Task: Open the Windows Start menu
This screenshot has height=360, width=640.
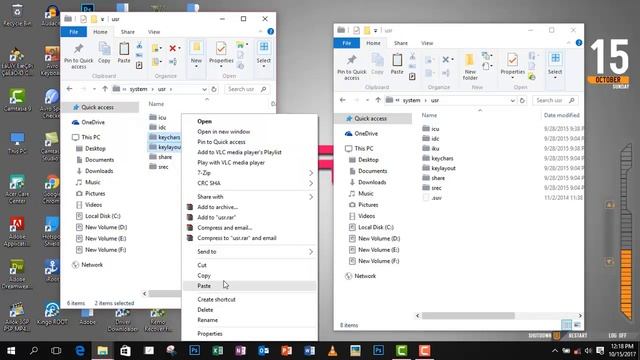Action: pos(11,351)
